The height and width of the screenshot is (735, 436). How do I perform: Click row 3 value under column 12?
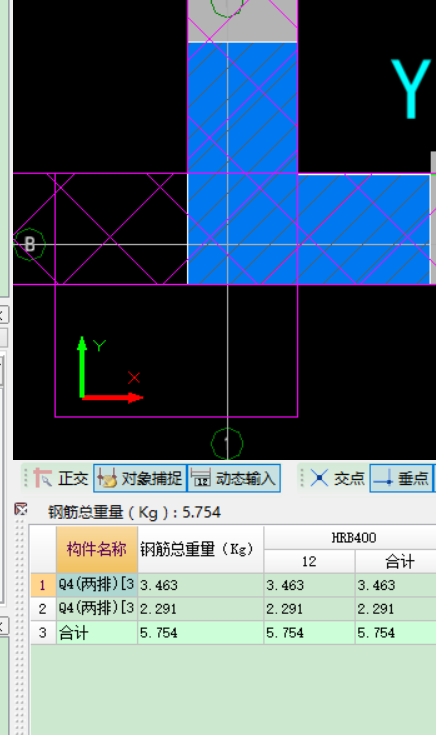coord(309,633)
